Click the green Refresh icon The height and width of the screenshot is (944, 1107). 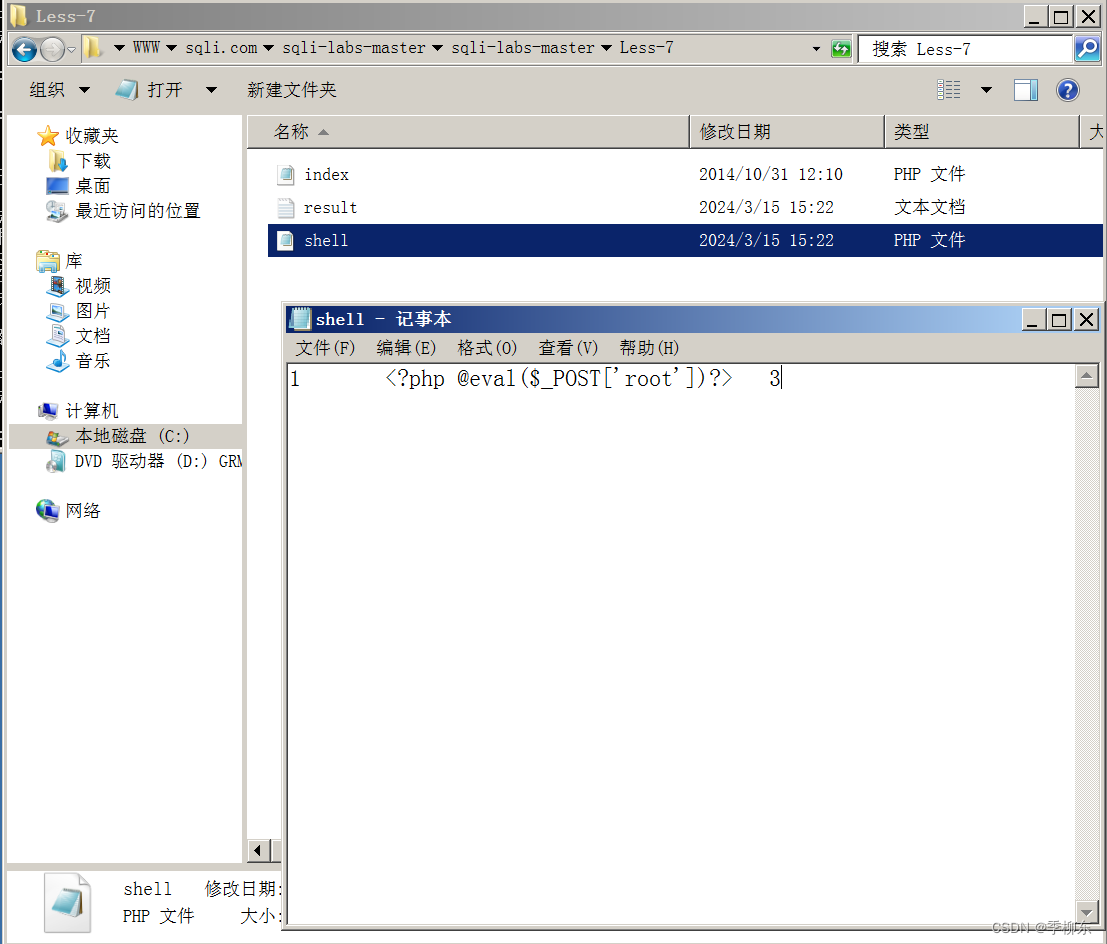[841, 49]
